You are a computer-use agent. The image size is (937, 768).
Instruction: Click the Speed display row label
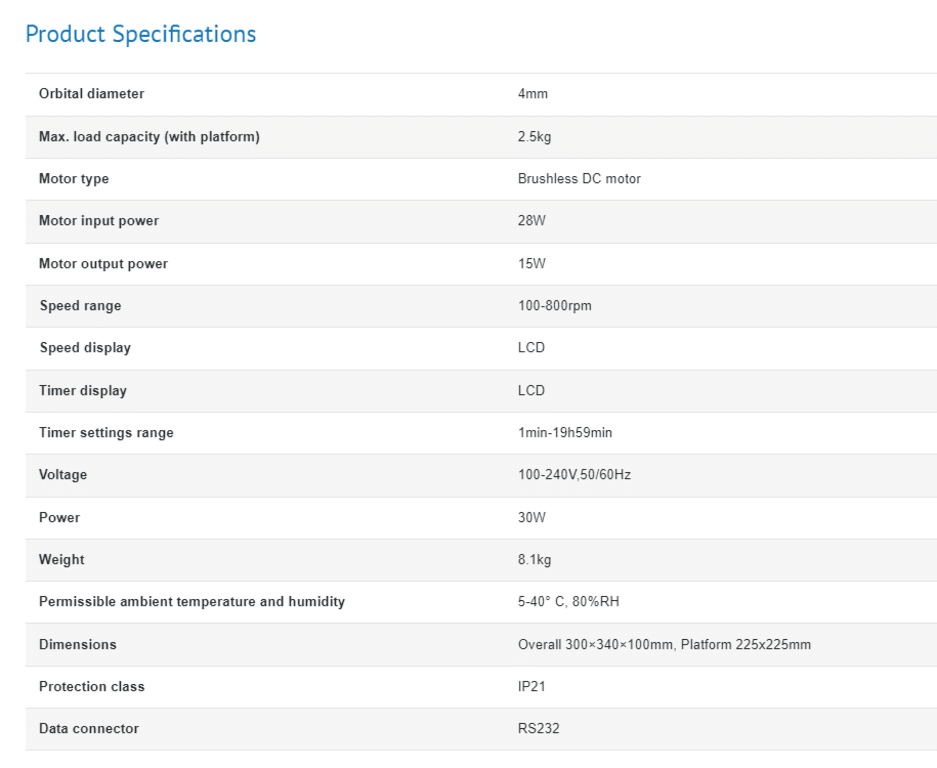[84, 348]
